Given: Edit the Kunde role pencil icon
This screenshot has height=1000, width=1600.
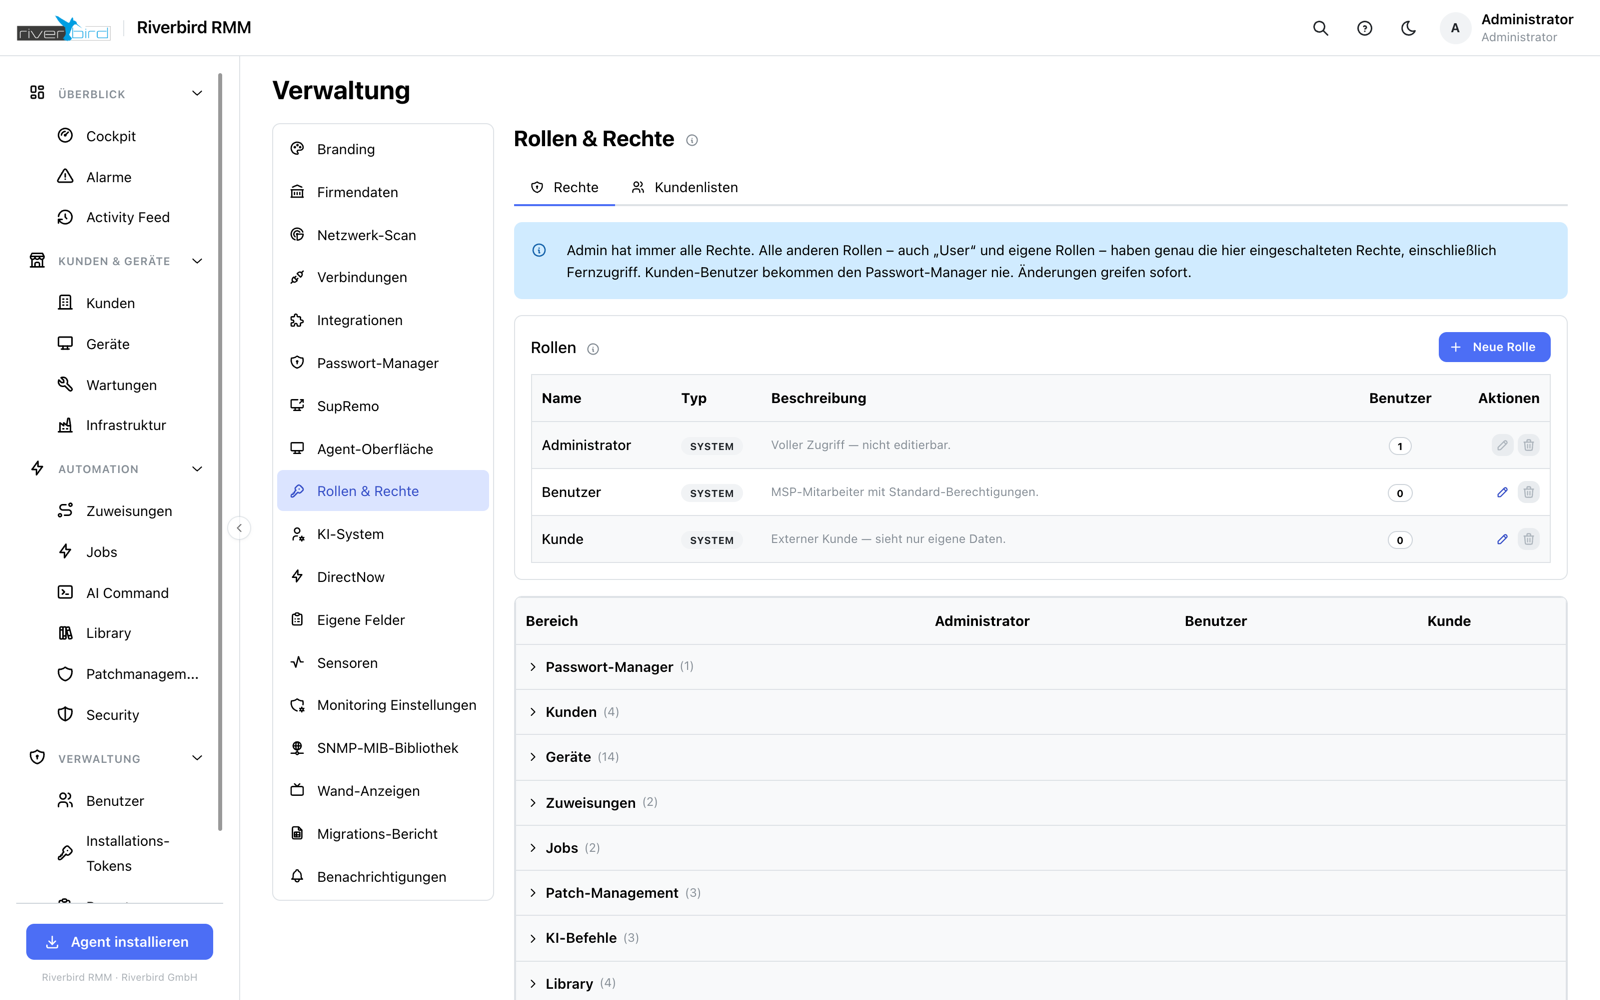Looking at the screenshot, I should [x=1502, y=539].
